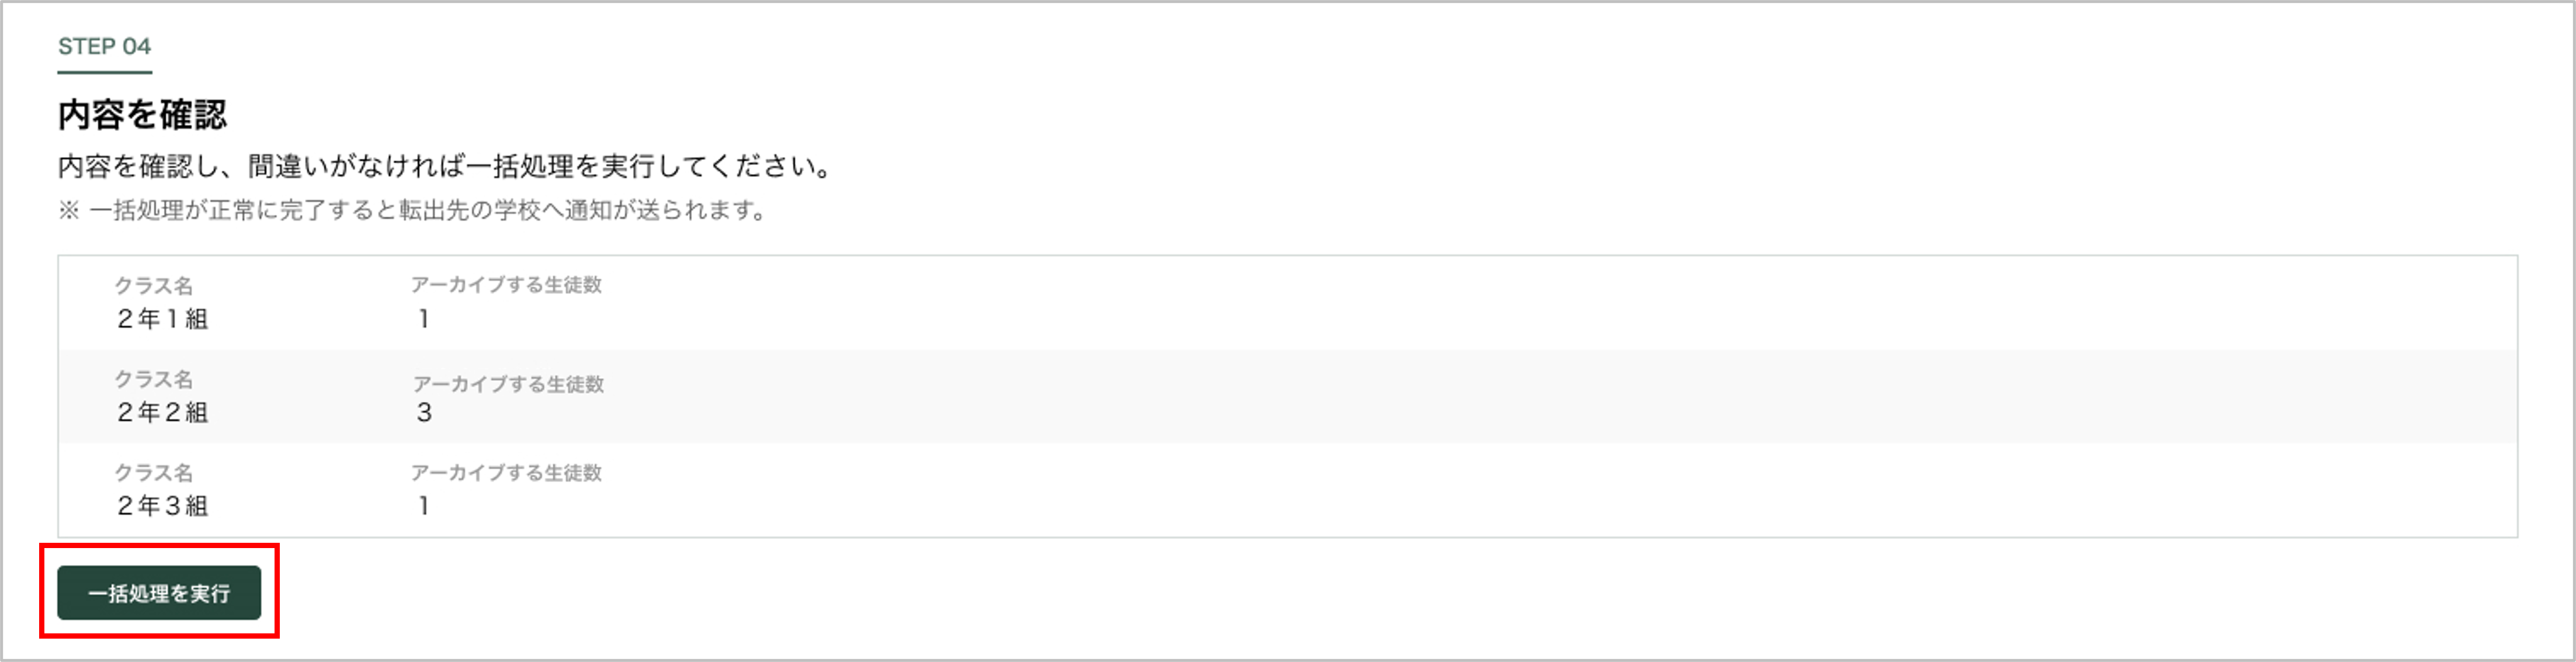2576x662 pixels.
Task: Click the student count 1 for 2年1組
Action: 424,319
